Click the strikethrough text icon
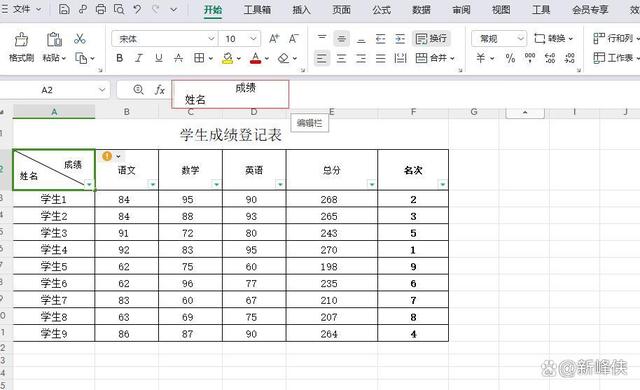Screen dimensions: 640x390 click(178, 58)
